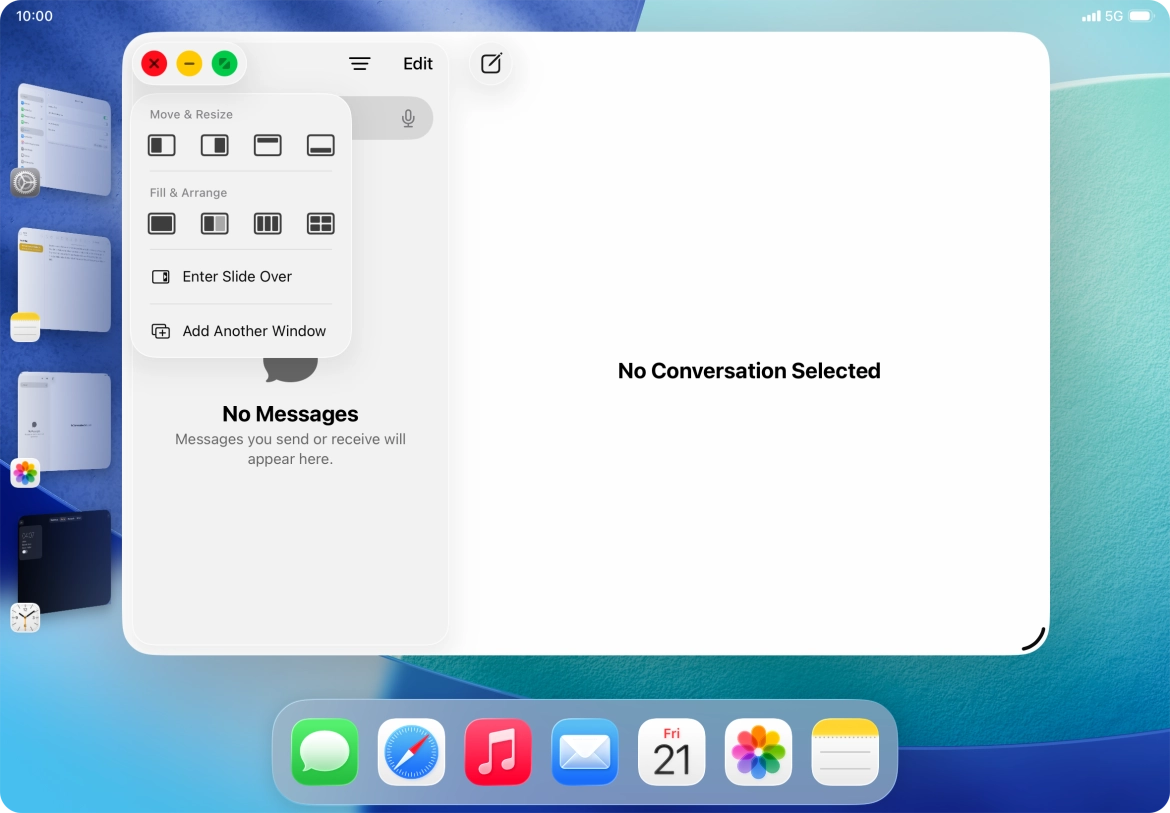Open the conversation filters icon
This screenshot has width=1170, height=813.
359,63
